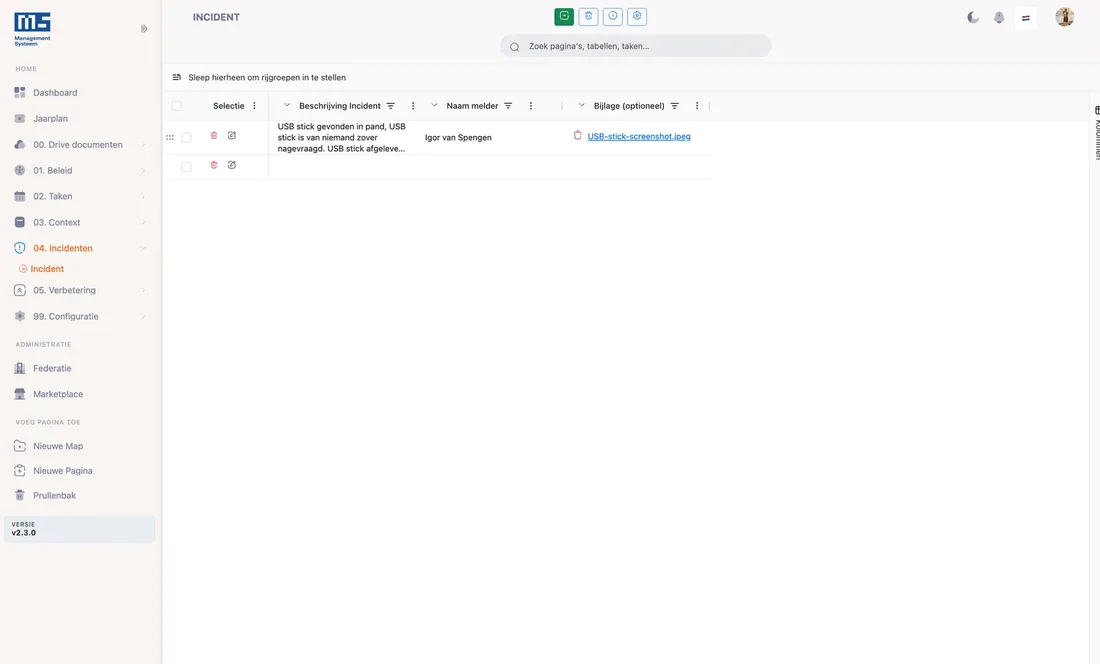Open the notifications bell
The height and width of the screenshot is (664, 1100).
[x=999, y=18]
